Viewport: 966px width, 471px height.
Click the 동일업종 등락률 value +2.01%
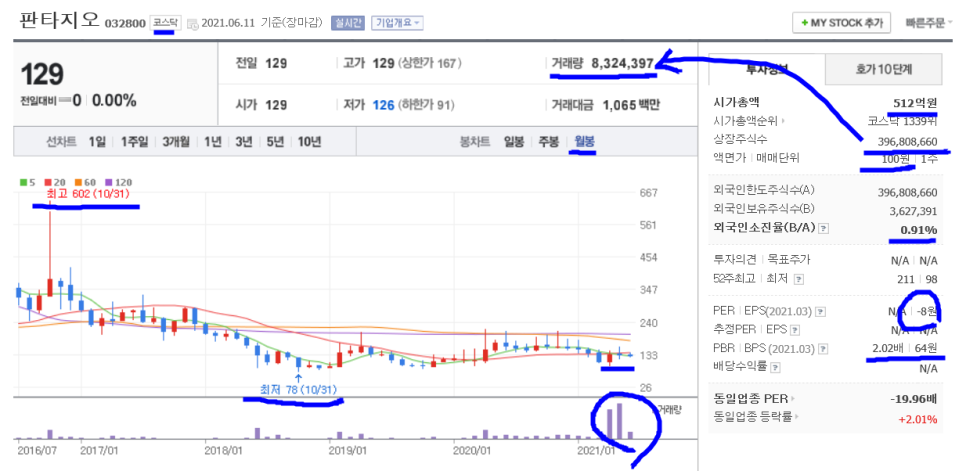916,419
